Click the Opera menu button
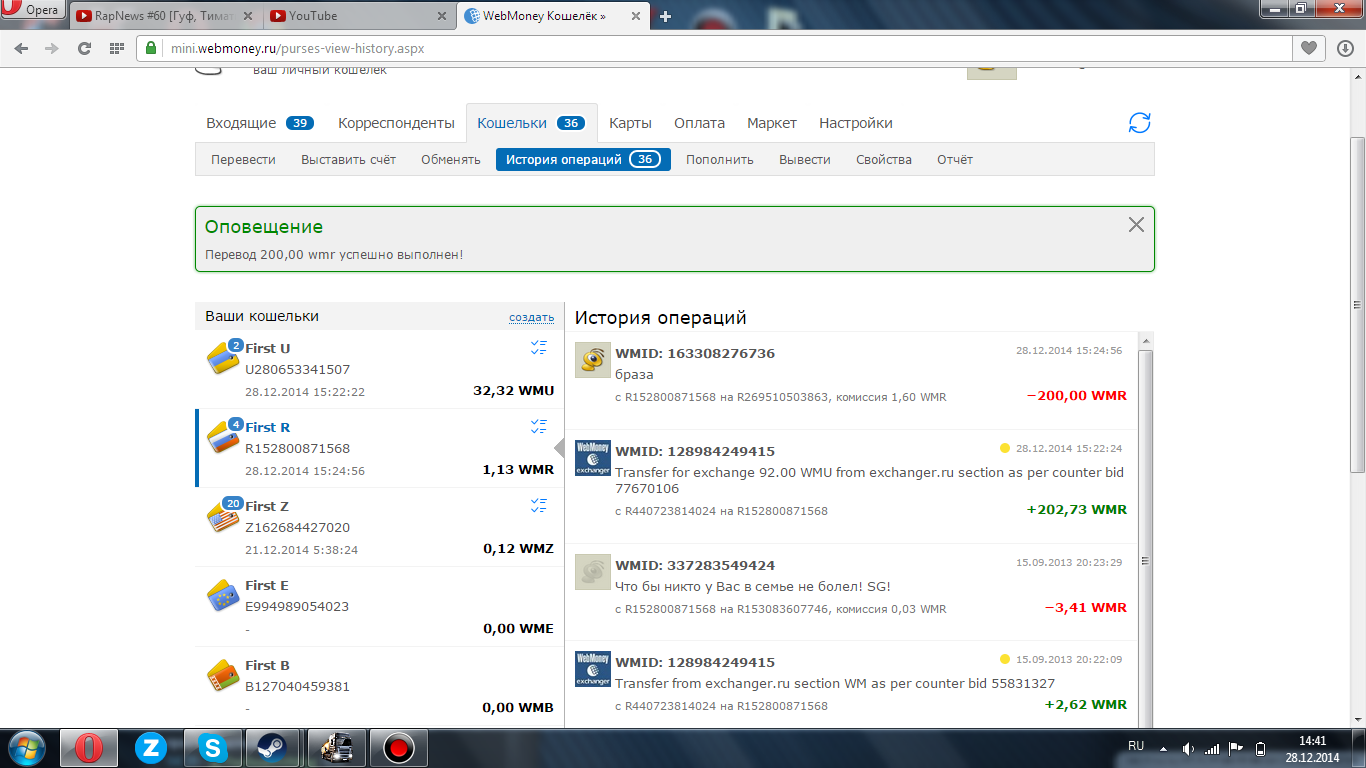This screenshot has width=1366, height=768. coord(34,11)
